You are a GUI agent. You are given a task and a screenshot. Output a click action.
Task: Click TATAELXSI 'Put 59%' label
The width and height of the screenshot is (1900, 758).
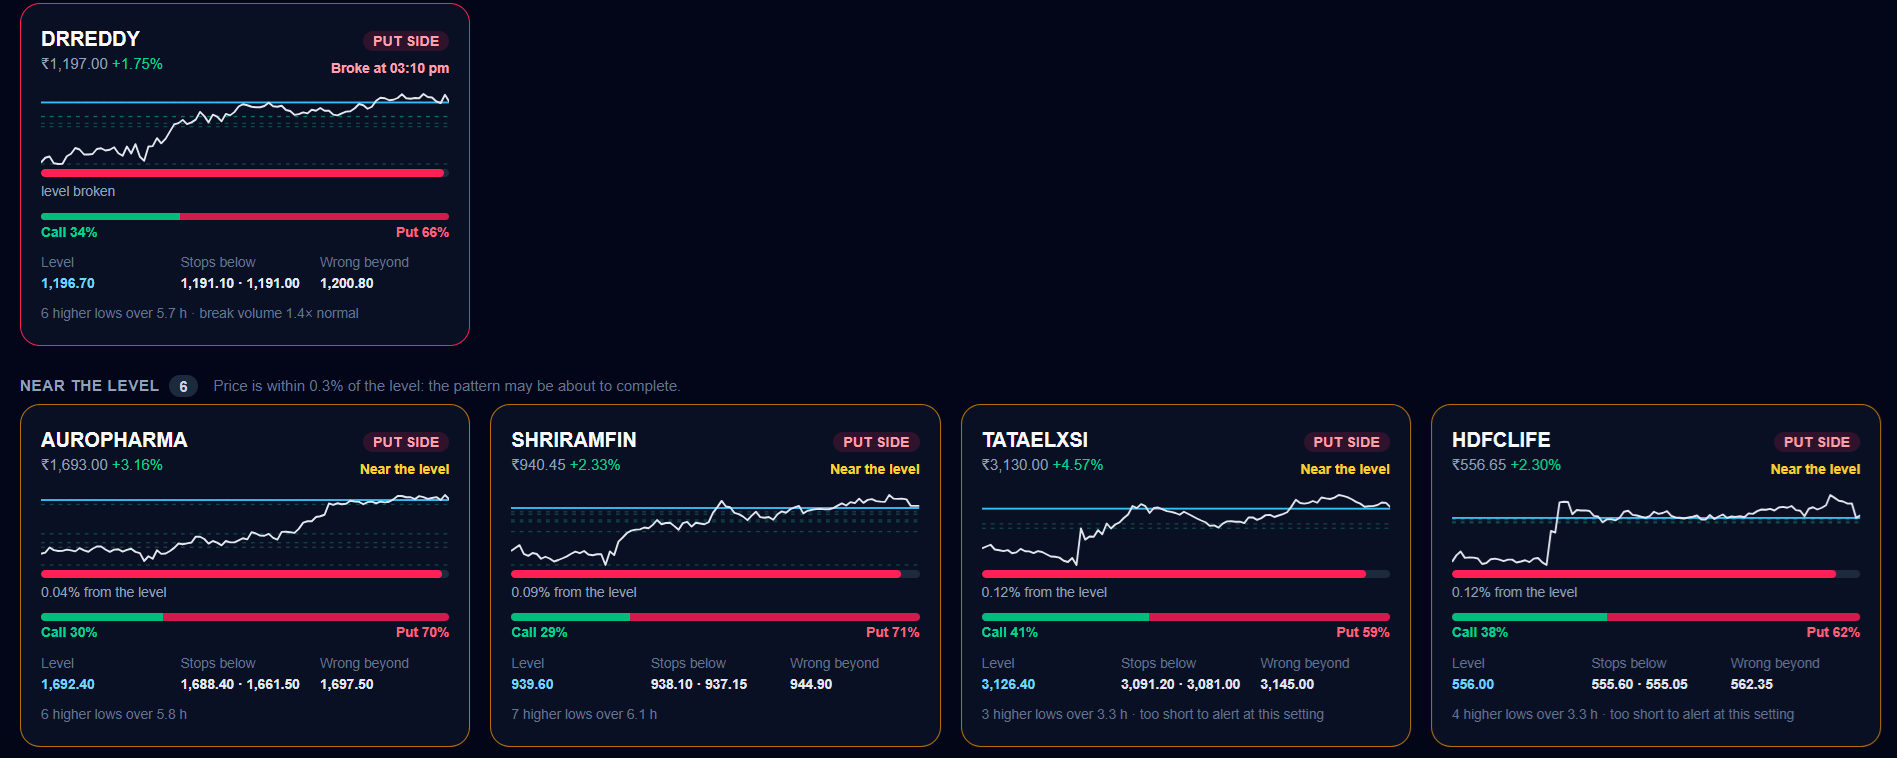(x=1363, y=632)
